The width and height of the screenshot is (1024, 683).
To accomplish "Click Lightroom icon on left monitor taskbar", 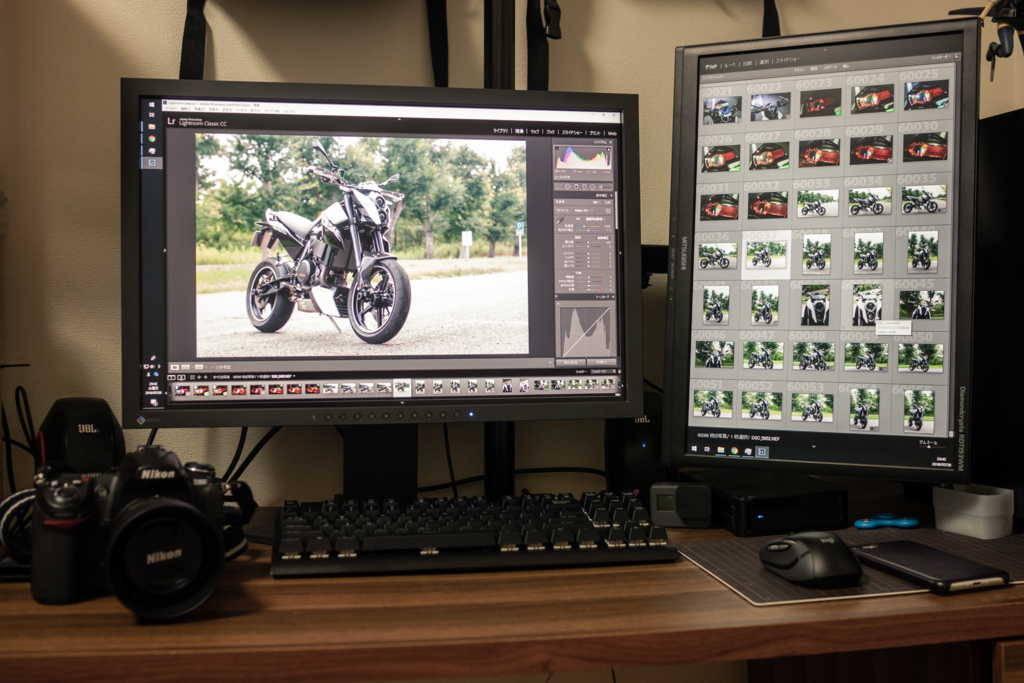I will point(152,162).
